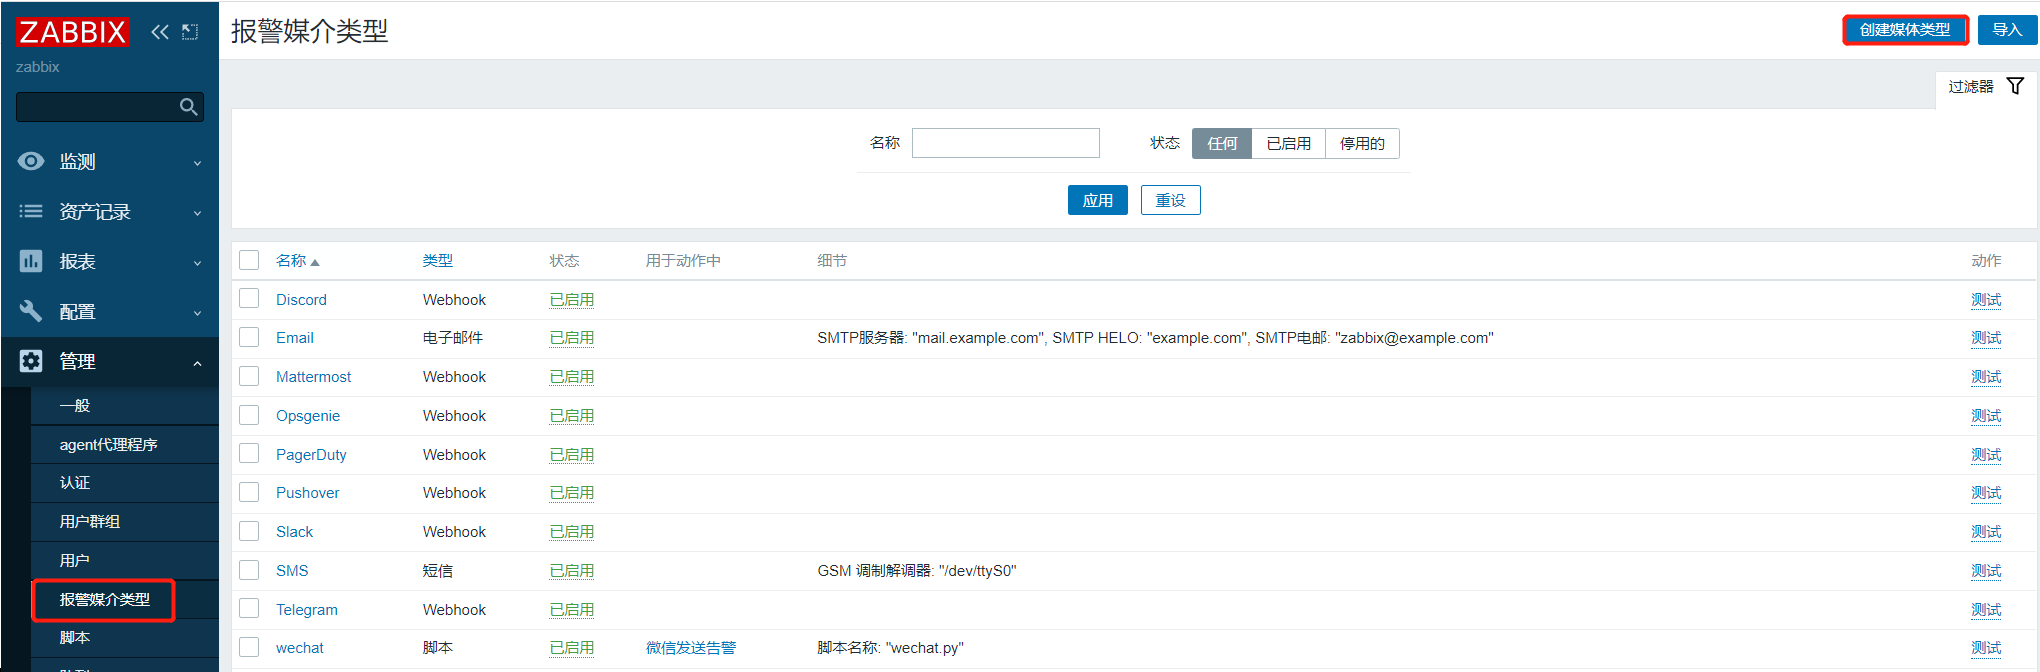Viewport: 2040px width, 672px height.
Task: Open the Discord media type link
Action: tap(301, 299)
